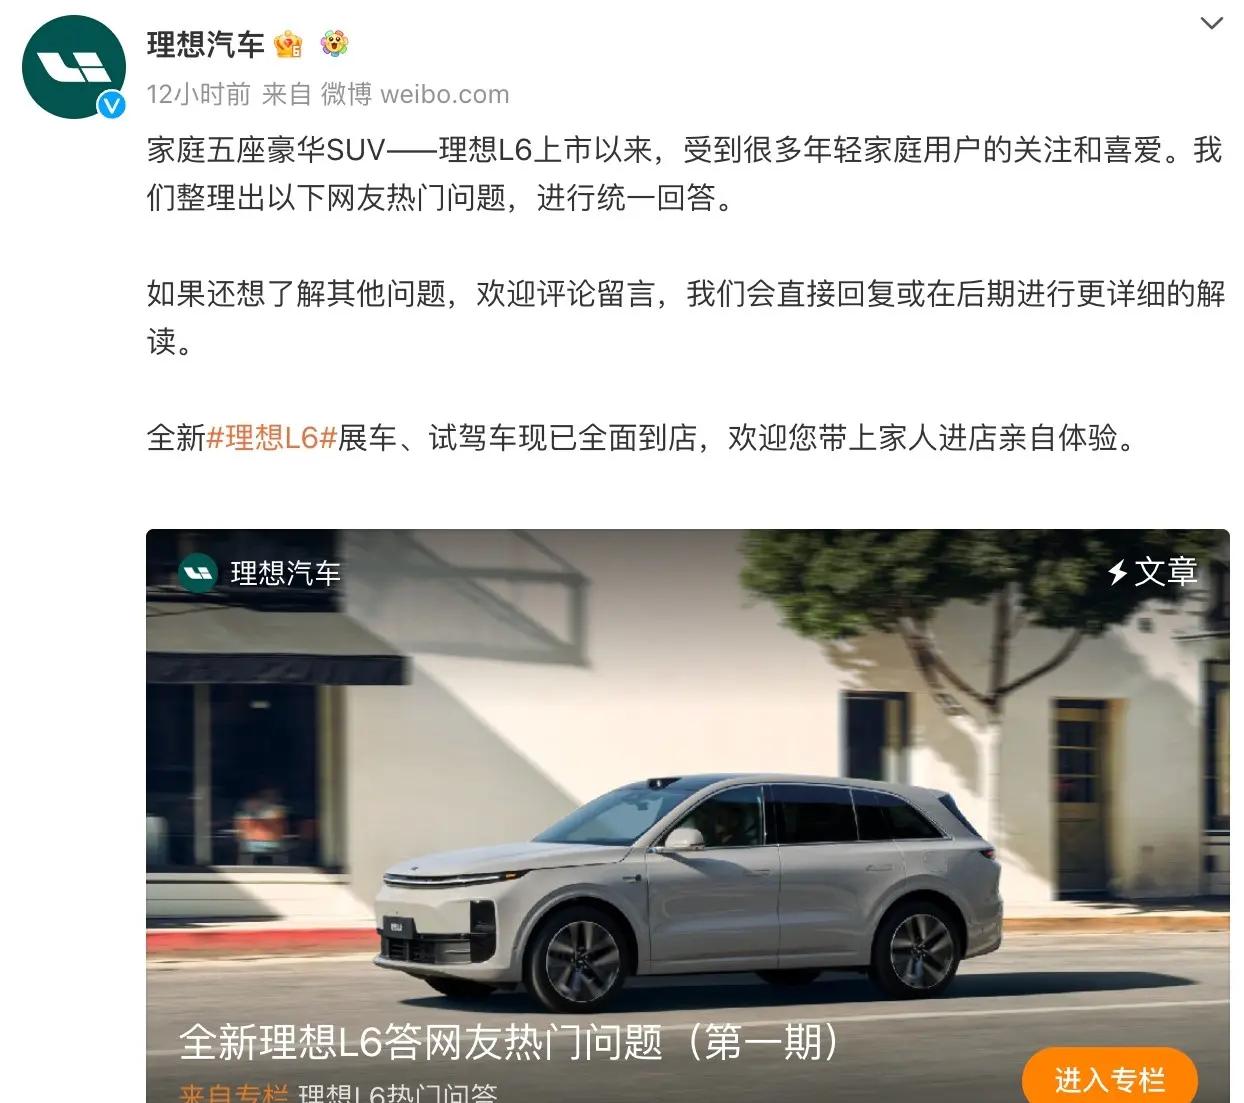1244x1103 pixels.
Task: Click the blue verified badge on avatar
Action: 111,104
